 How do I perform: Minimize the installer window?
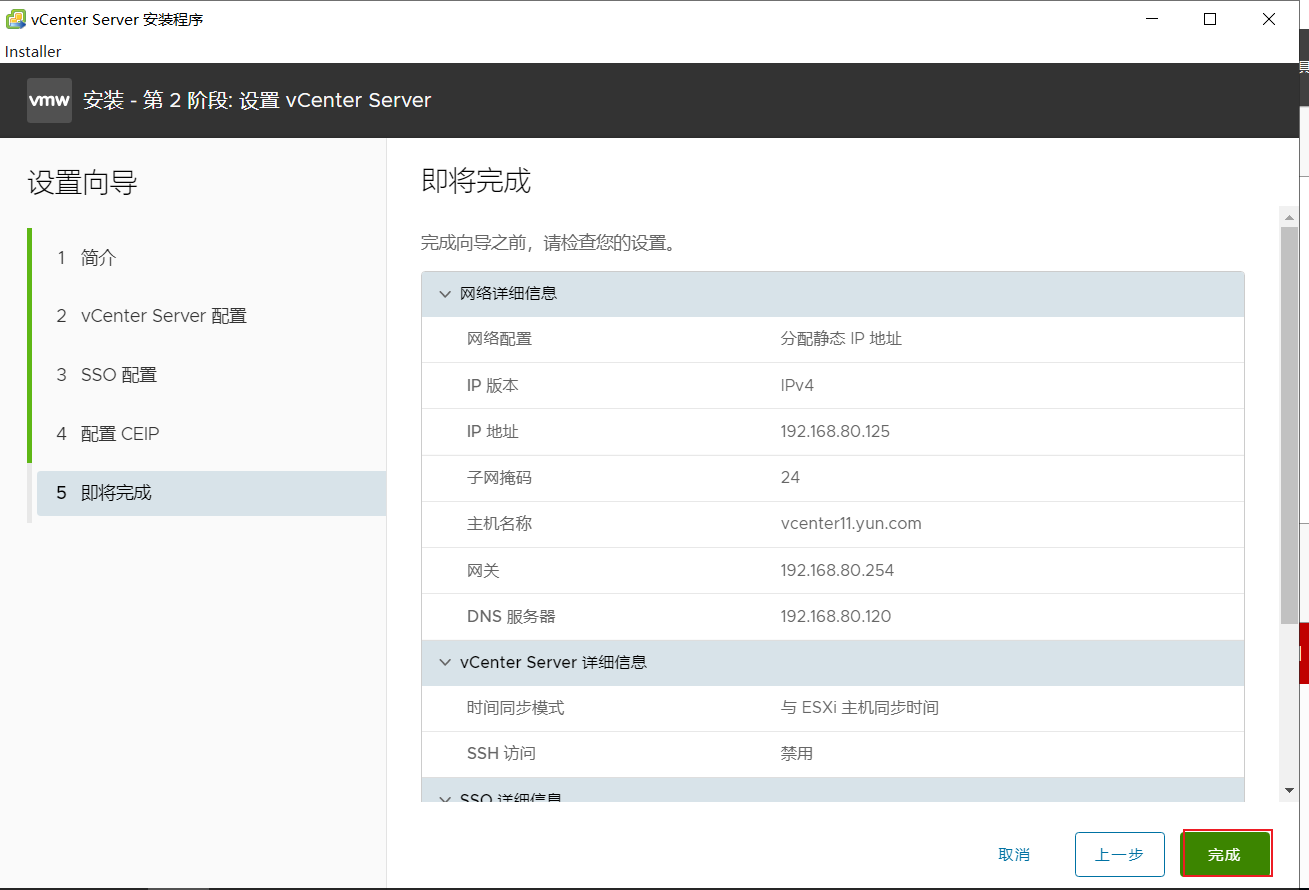[1151, 19]
